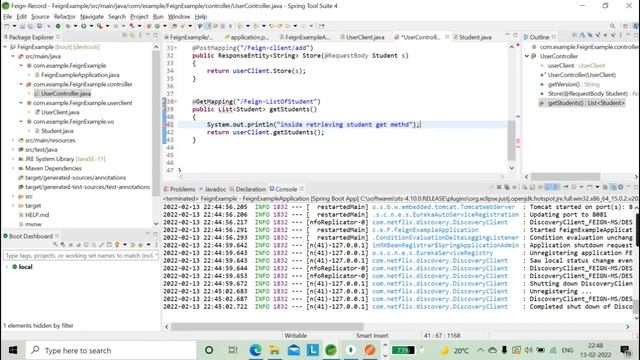
Task: Toggle Word Wrap in Console toolbar
Action: tap(540, 187)
